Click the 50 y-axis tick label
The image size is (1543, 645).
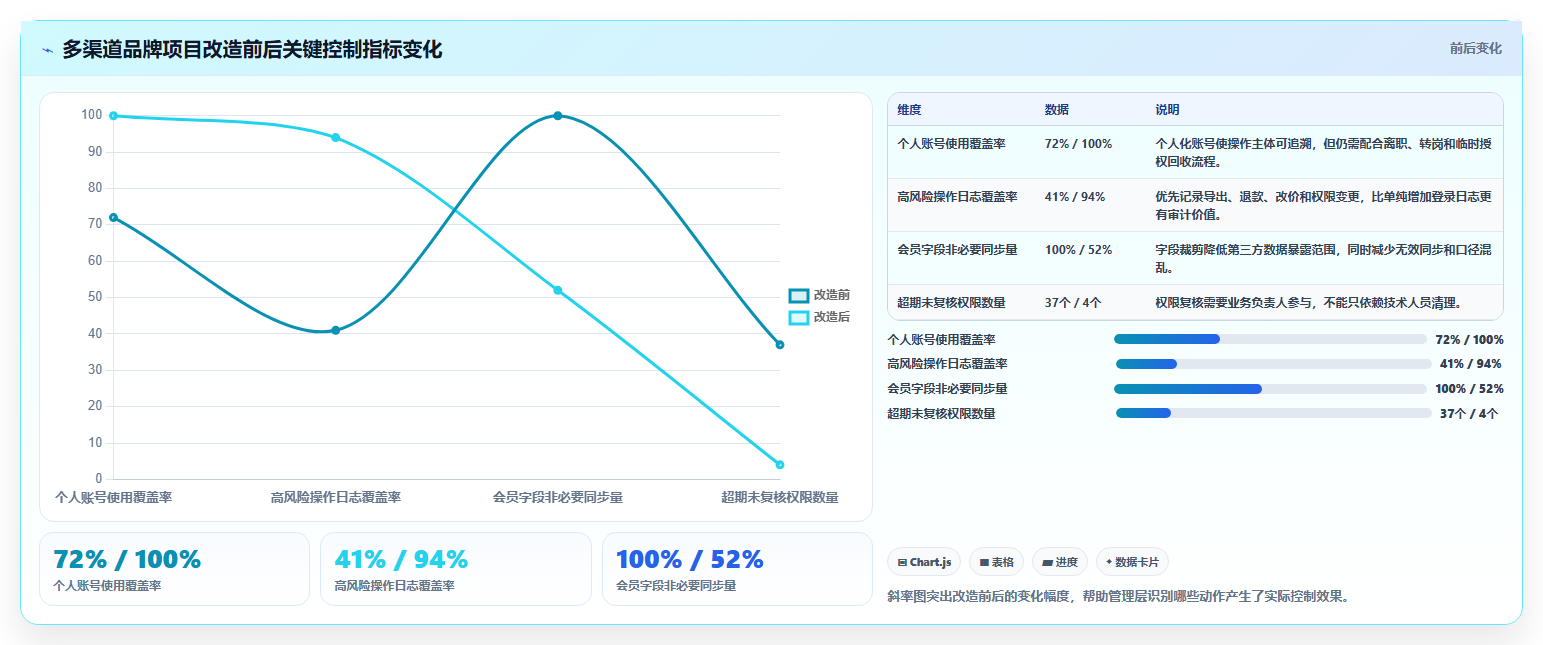point(95,297)
